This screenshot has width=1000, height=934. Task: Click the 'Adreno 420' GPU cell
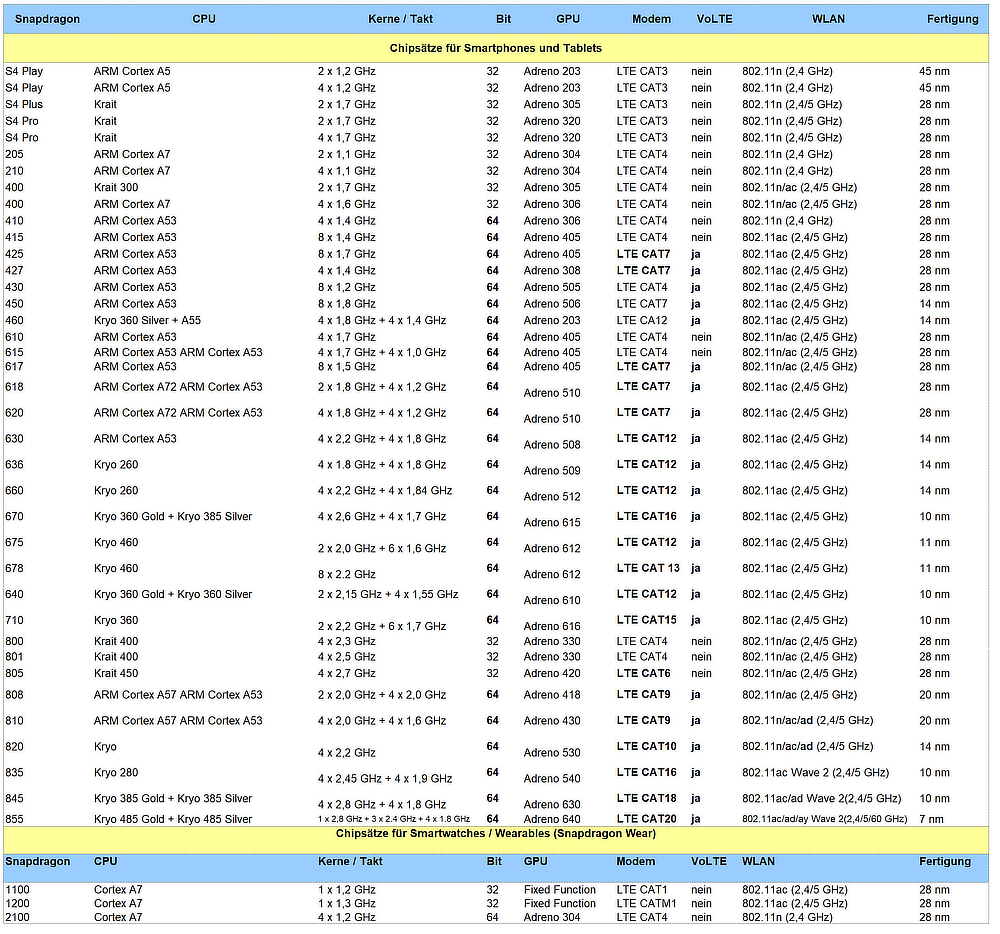(552, 673)
